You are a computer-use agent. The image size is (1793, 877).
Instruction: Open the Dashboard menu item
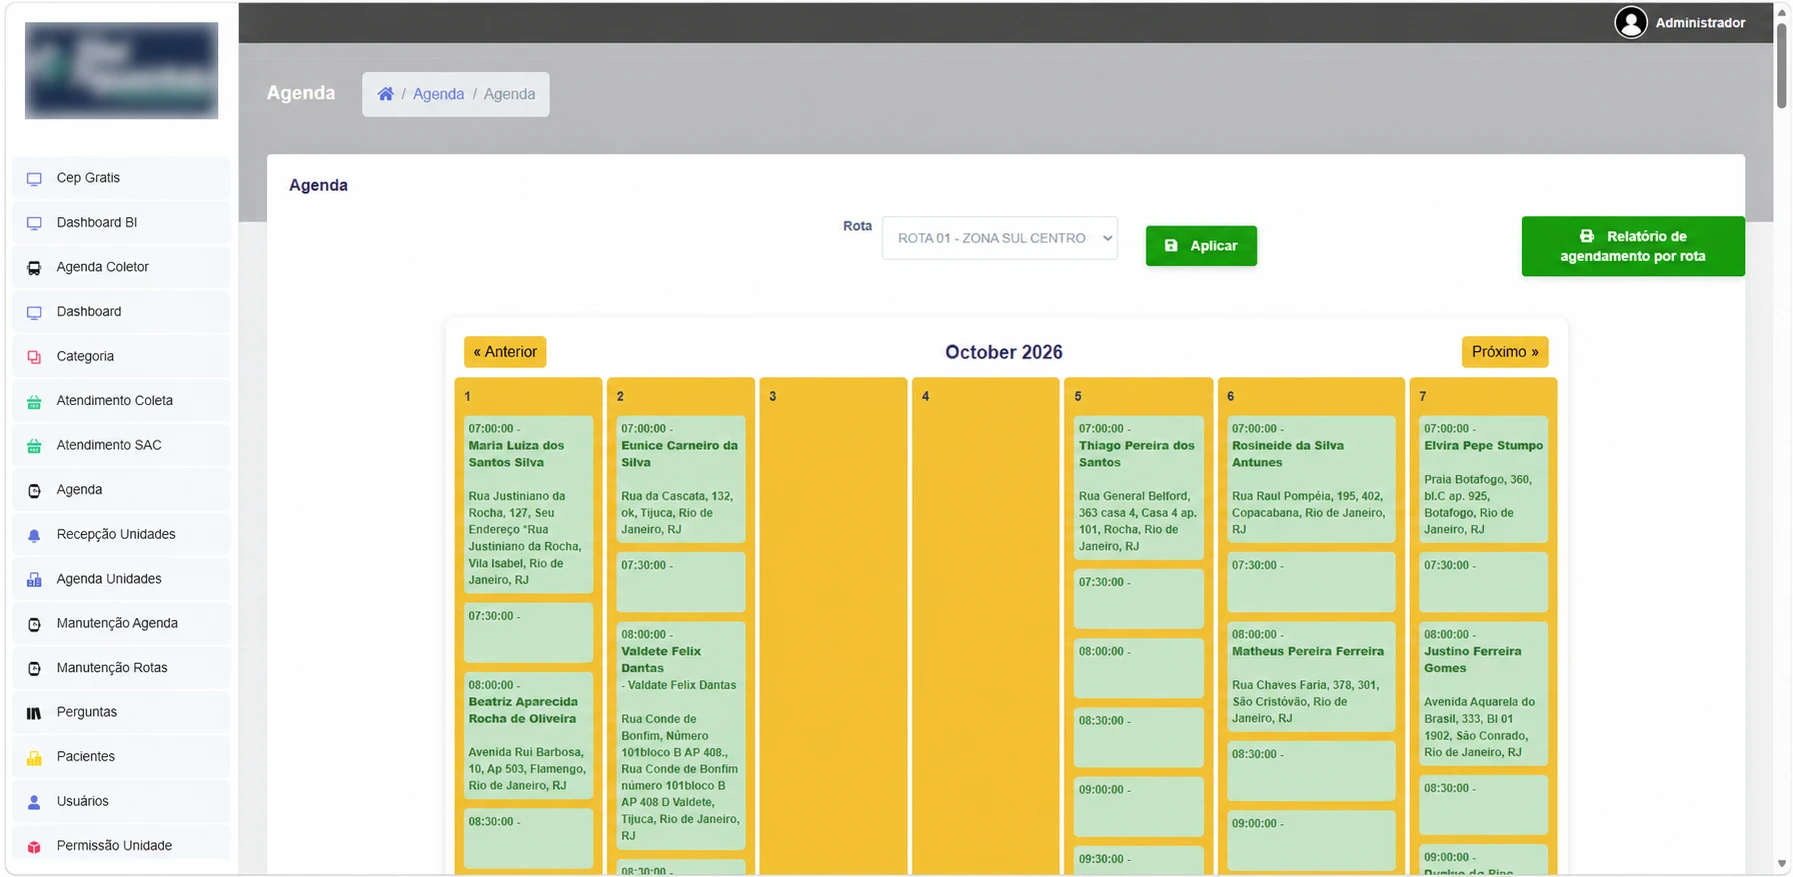click(121, 312)
